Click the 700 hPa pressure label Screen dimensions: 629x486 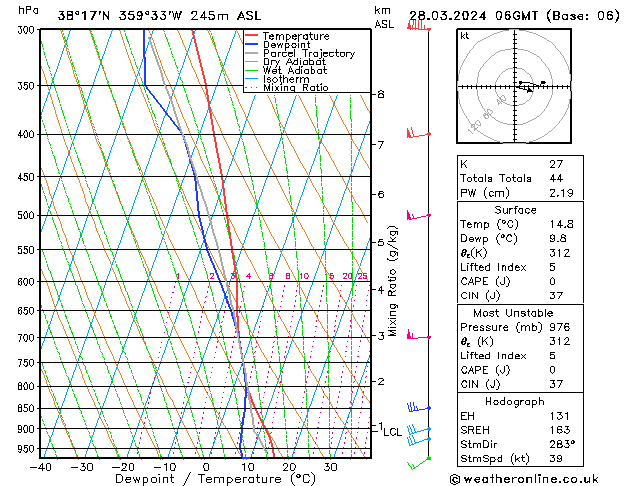pyautogui.click(x=28, y=338)
